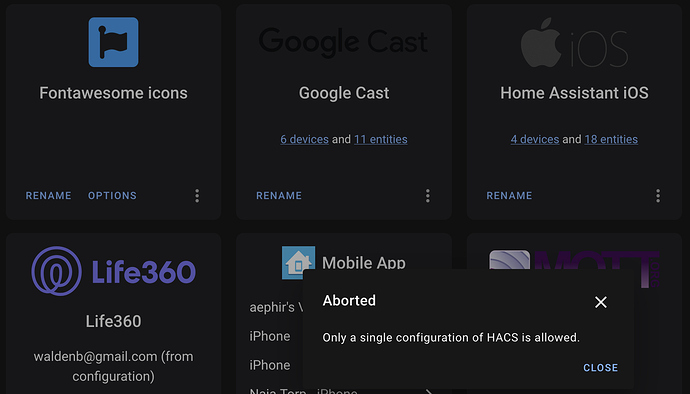
Task: Select second iPhone entry in Mobile App
Action: click(x=270, y=365)
